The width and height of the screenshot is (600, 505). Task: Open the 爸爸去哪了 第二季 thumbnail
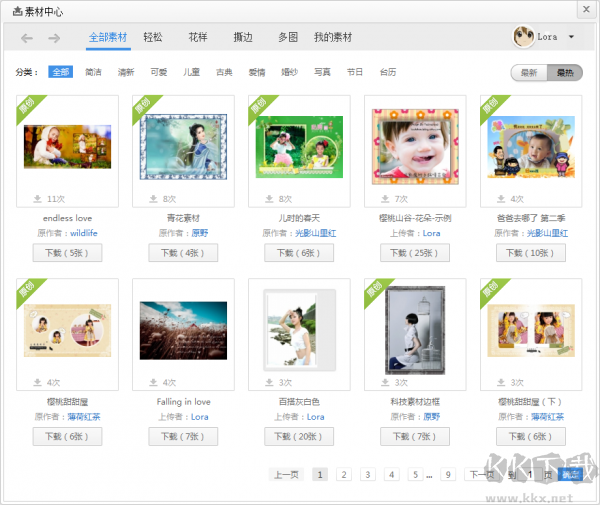(531, 147)
